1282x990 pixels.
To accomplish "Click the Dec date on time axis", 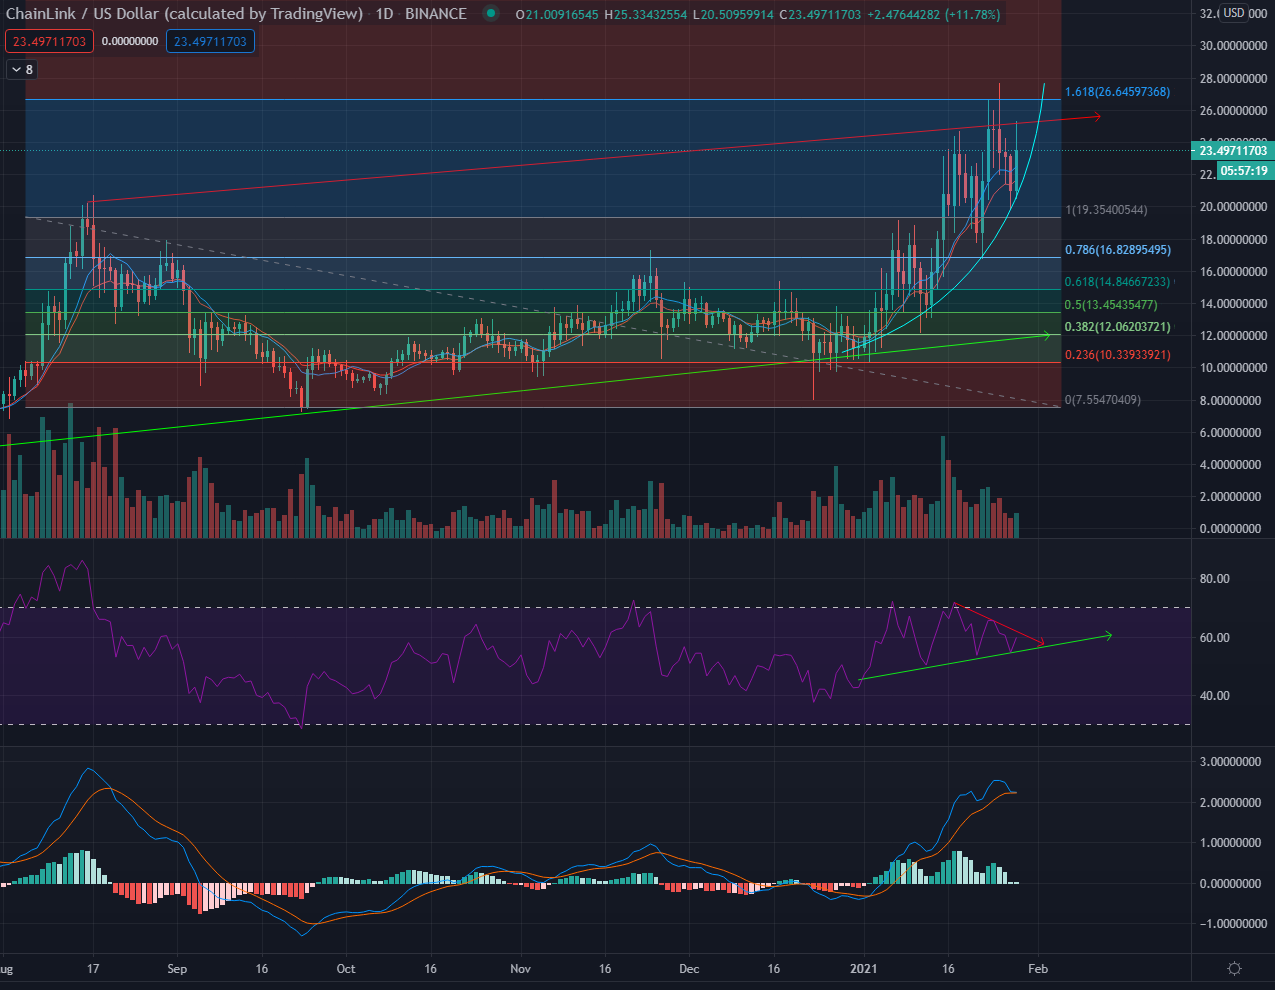I will tap(690, 969).
